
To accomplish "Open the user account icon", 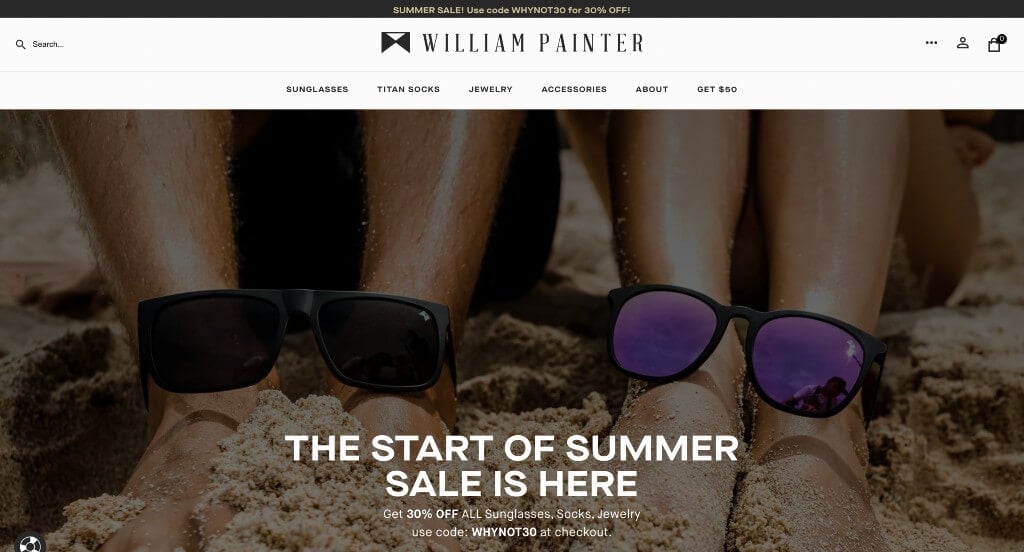I will click(963, 43).
